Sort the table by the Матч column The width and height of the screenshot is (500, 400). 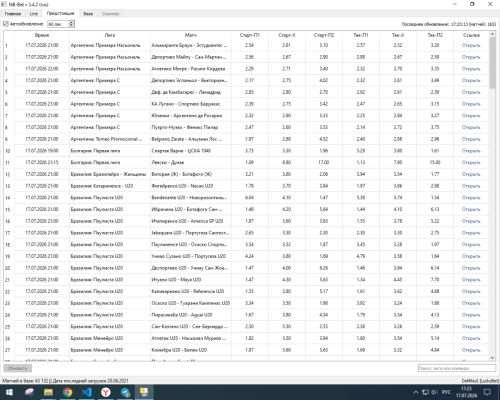click(x=191, y=35)
